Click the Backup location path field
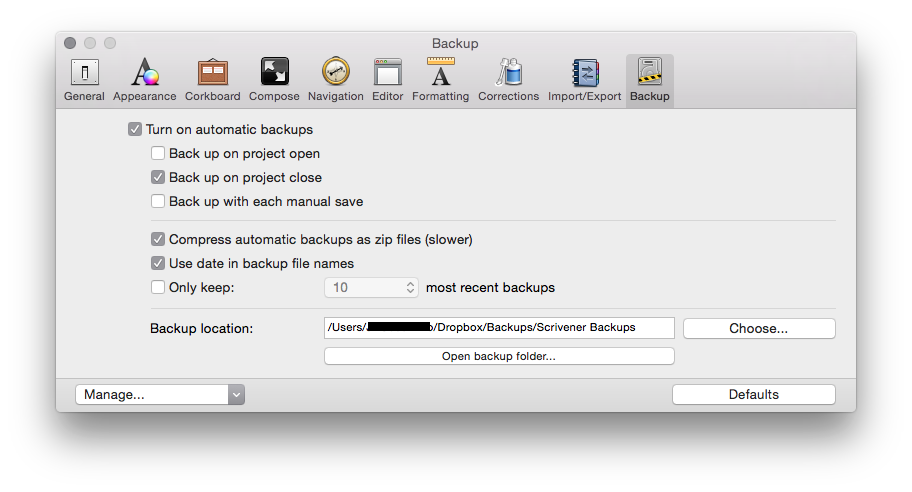 pos(499,327)
